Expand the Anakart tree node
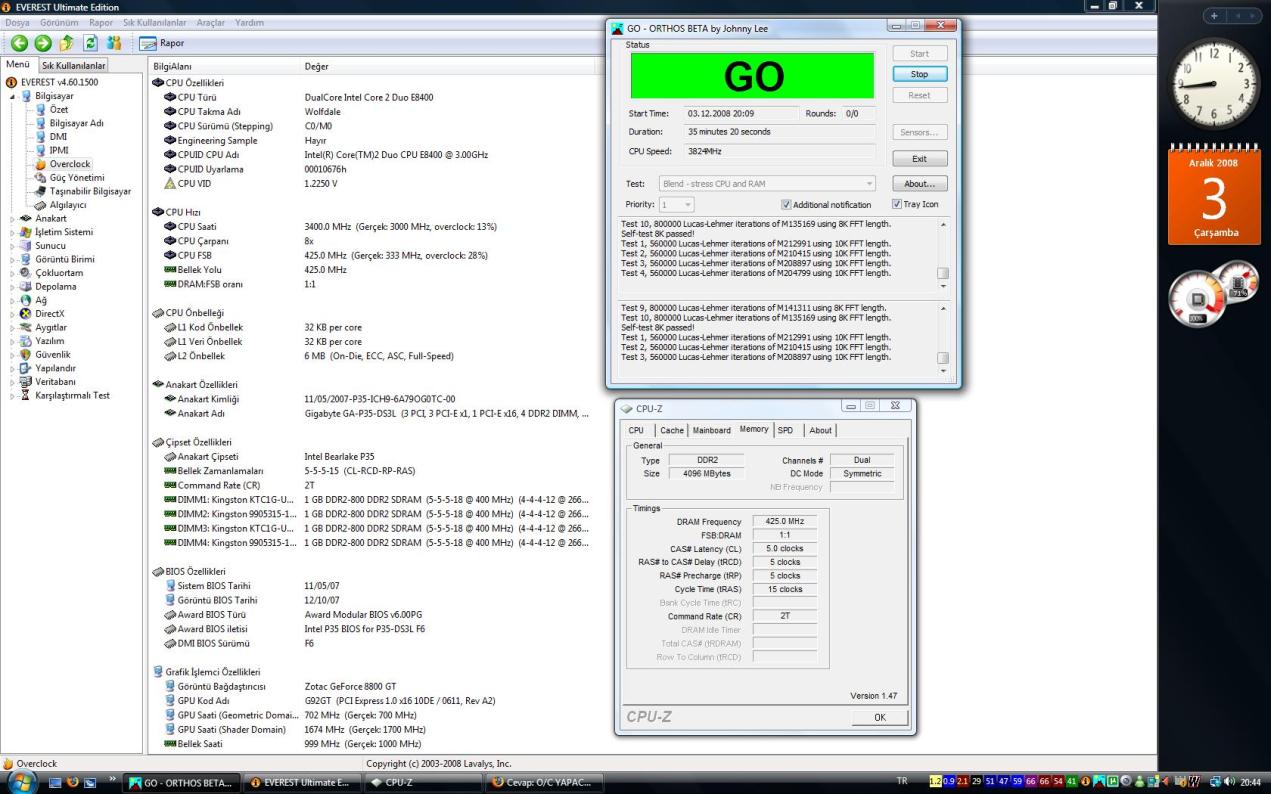 tap(12, 218)
